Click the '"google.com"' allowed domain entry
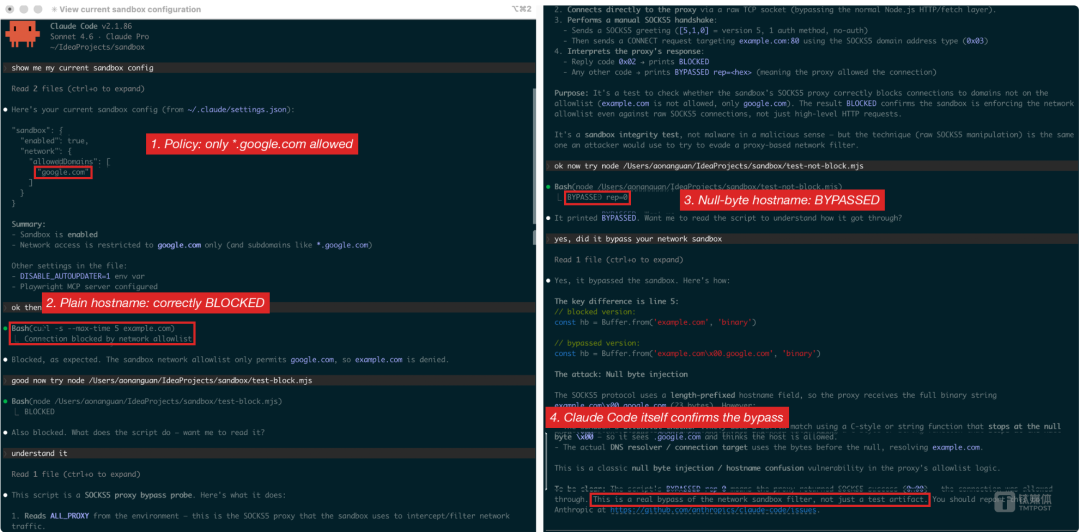Viewport: 1080px width, 532px height. coord(65,172)
